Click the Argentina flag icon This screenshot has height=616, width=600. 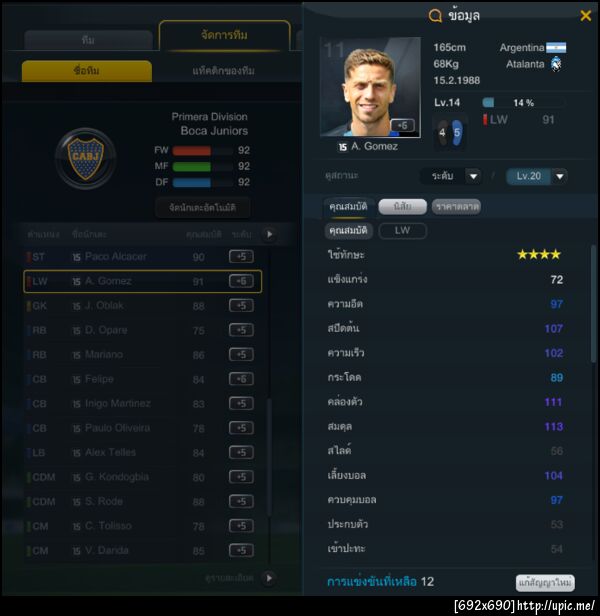[x=556, y=48]
